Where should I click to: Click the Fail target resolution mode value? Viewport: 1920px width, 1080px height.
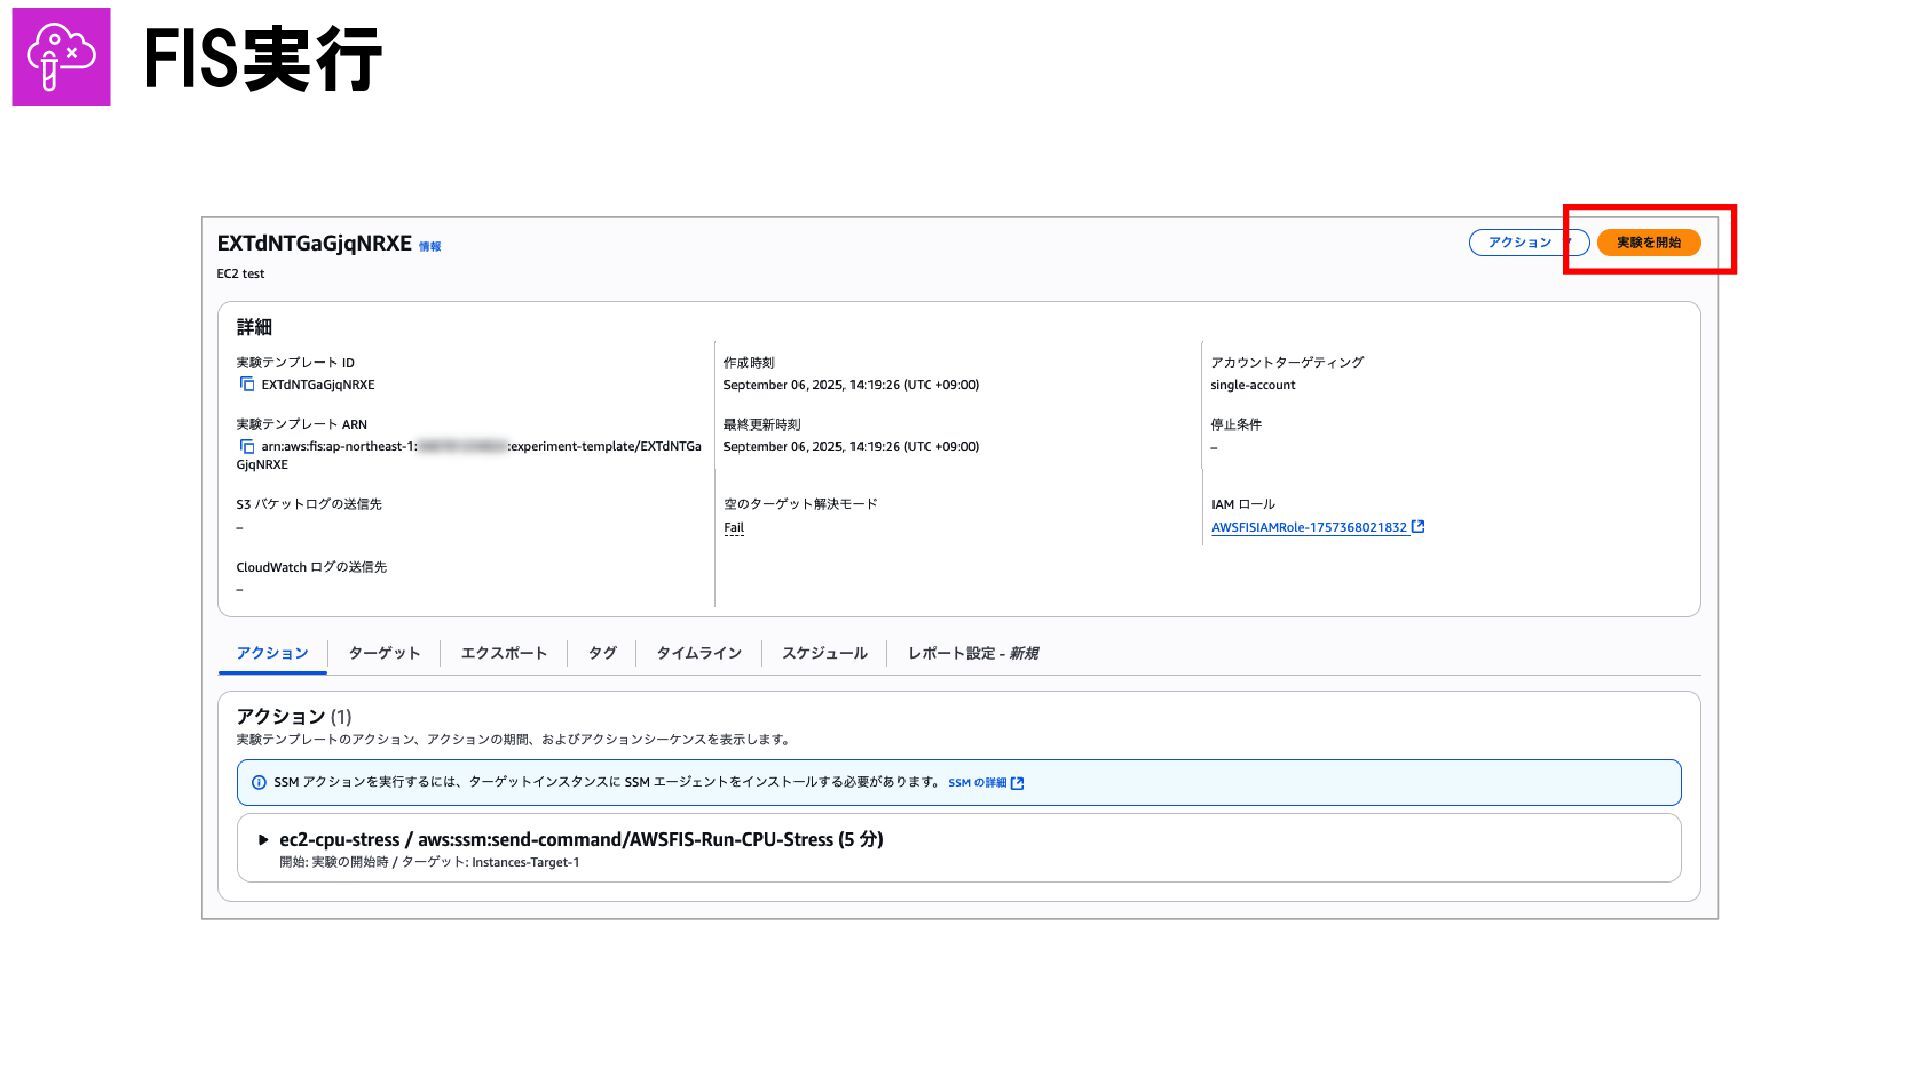click(x=734, y=528)
